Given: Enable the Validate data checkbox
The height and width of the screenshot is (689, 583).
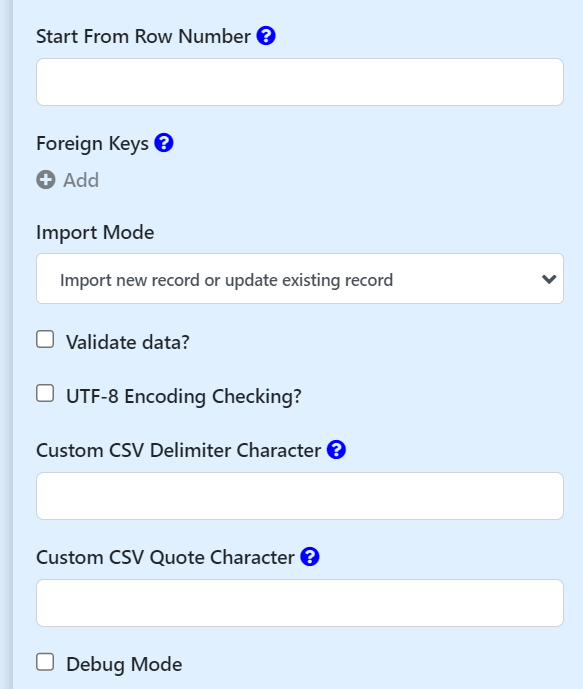Looking at the screenshot, I should 45,340.
